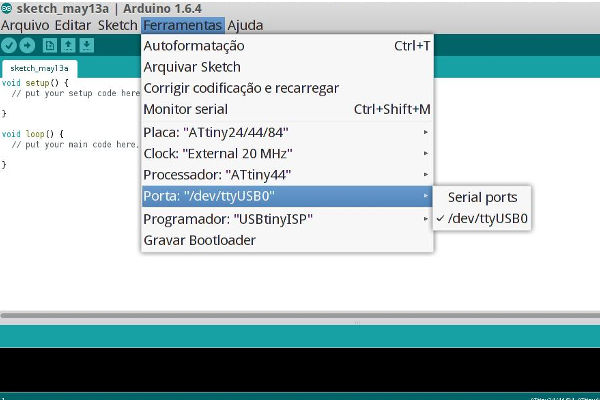Image resolution: width=600 pixels, height=400 pixels.
Task: Save the sketch with the down-arrow icon
Action: point(87,46)
